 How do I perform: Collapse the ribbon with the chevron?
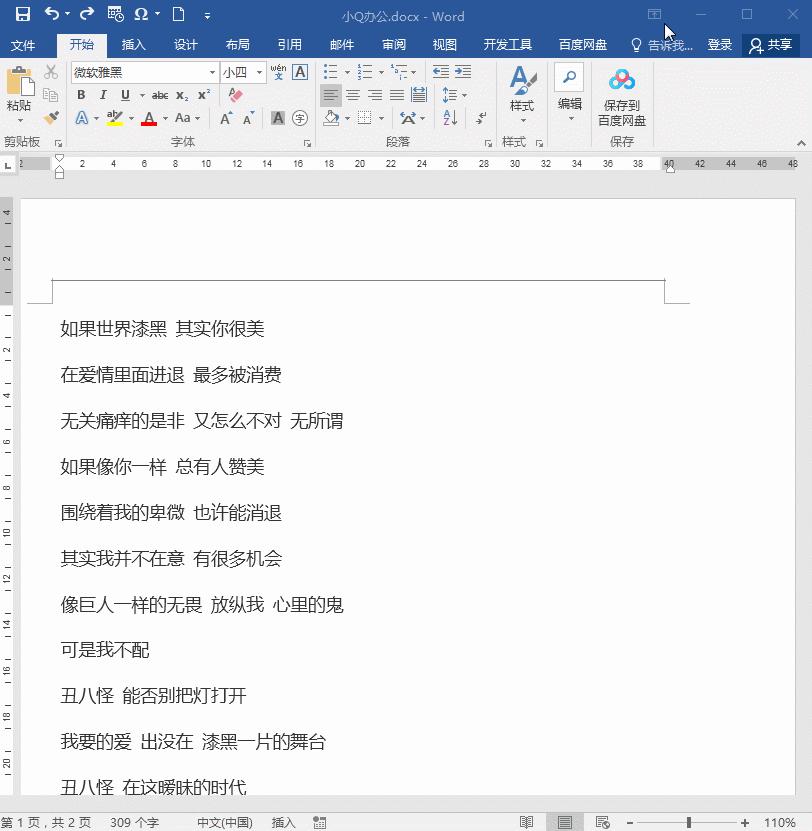coord(801,143)
